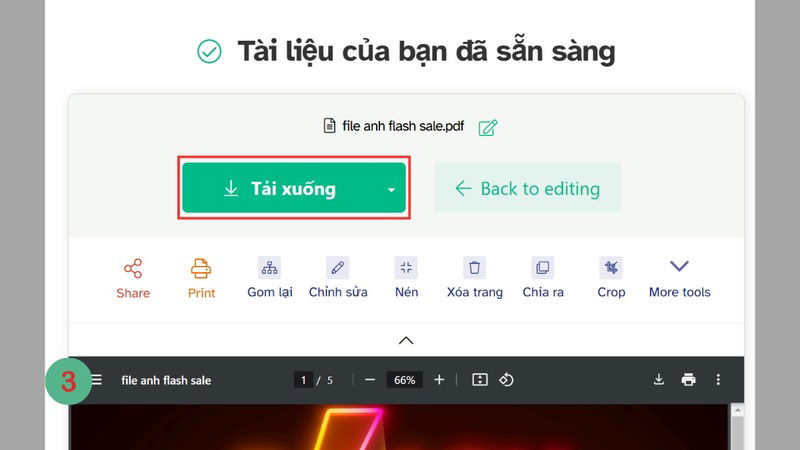Open the Xóa trang delete pages tool

pyautogui.click(x=474, y=268)
